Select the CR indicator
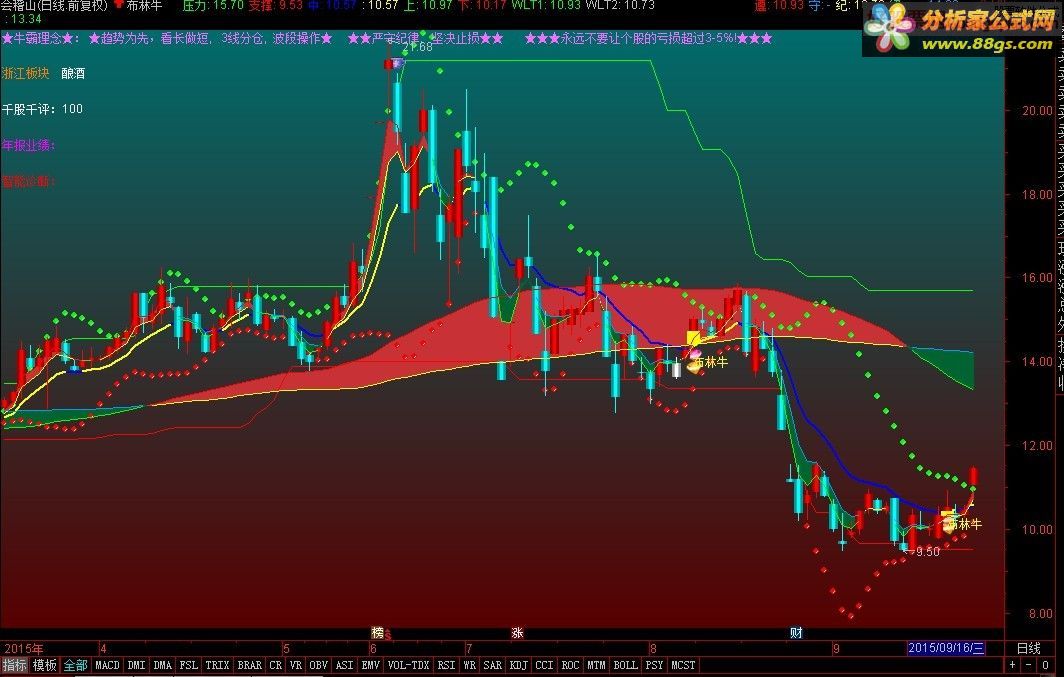 click(x=276, y=665)
